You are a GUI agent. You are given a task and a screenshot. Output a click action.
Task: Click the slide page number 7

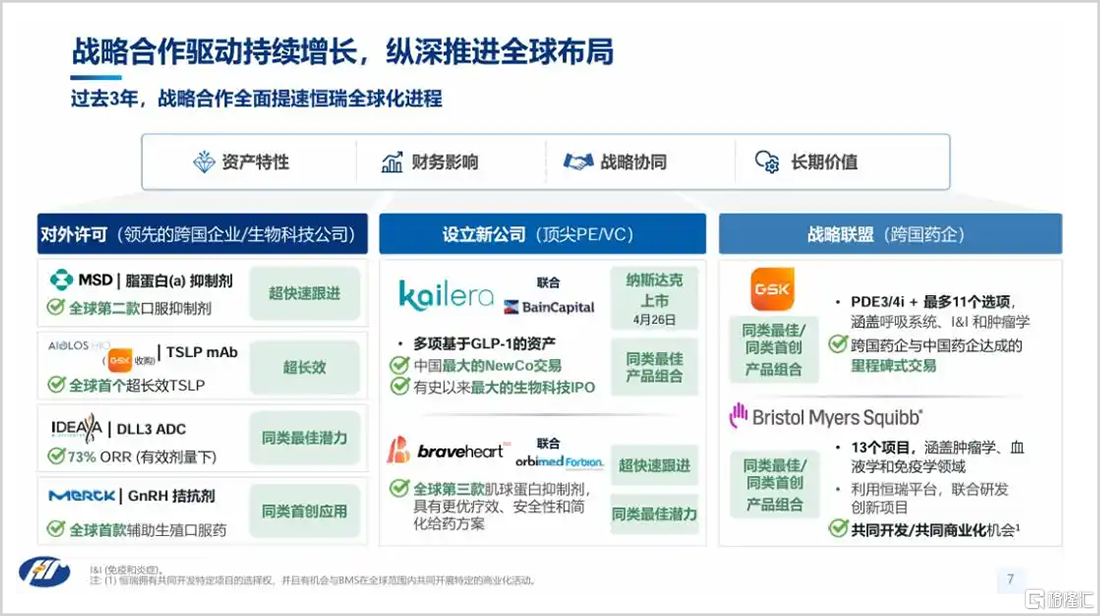tap(1010, 579)
